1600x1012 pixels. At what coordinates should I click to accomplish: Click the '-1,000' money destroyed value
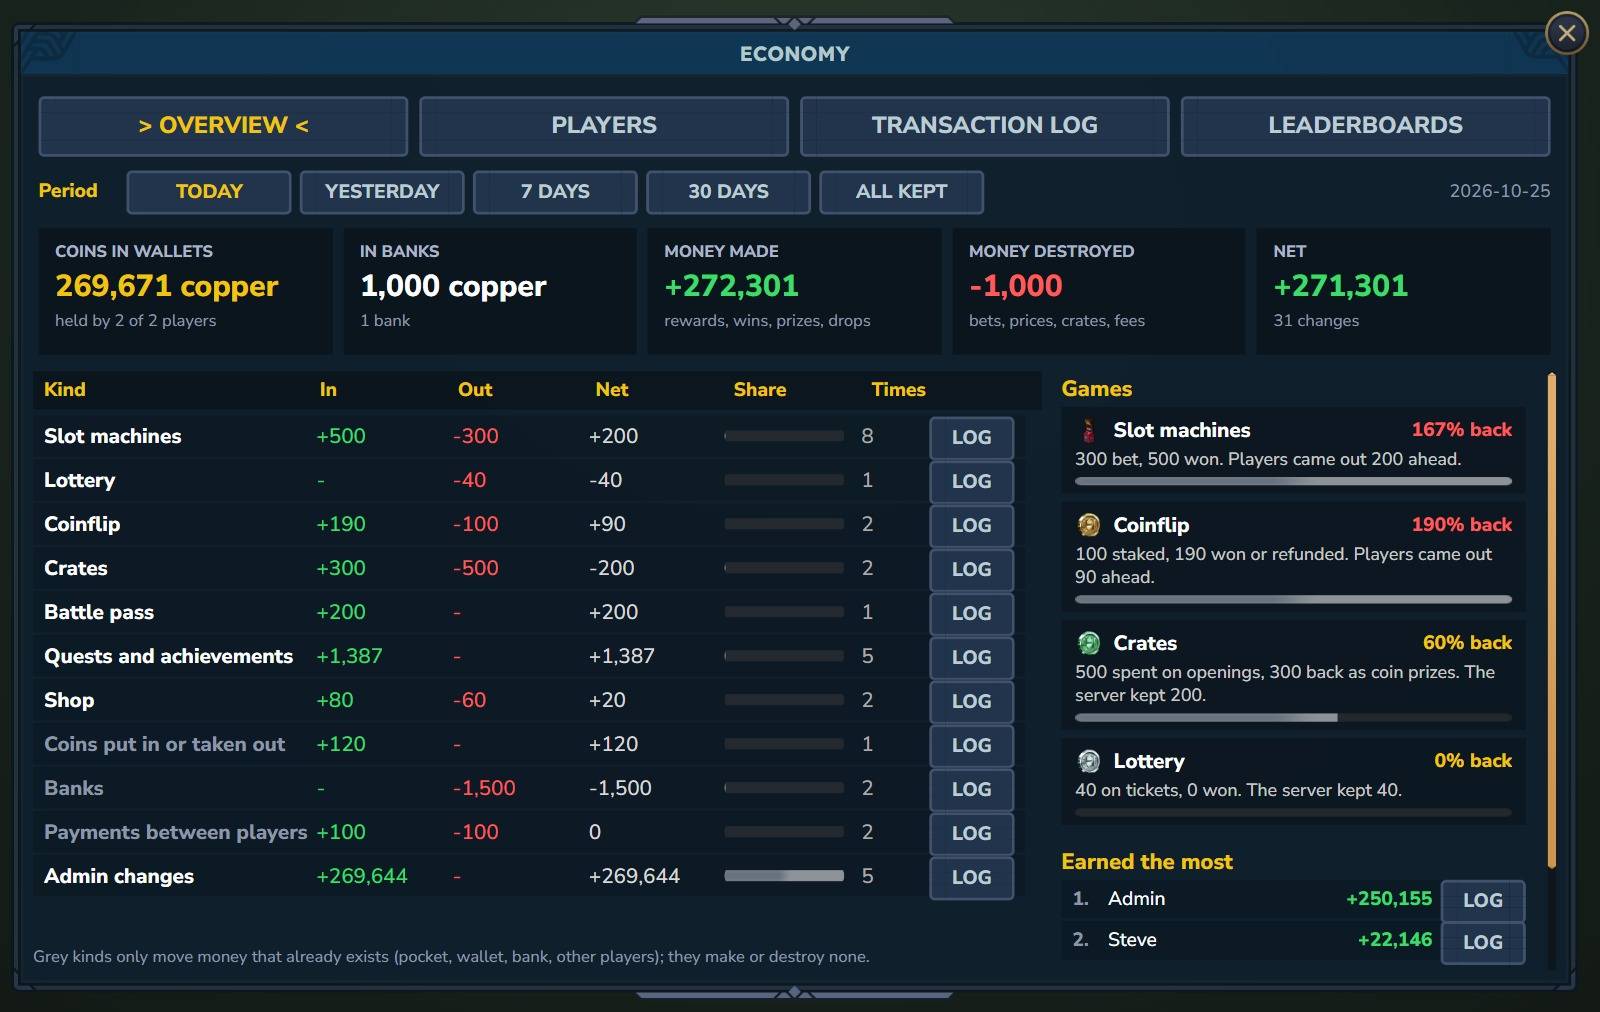(x=1015, y=286)
